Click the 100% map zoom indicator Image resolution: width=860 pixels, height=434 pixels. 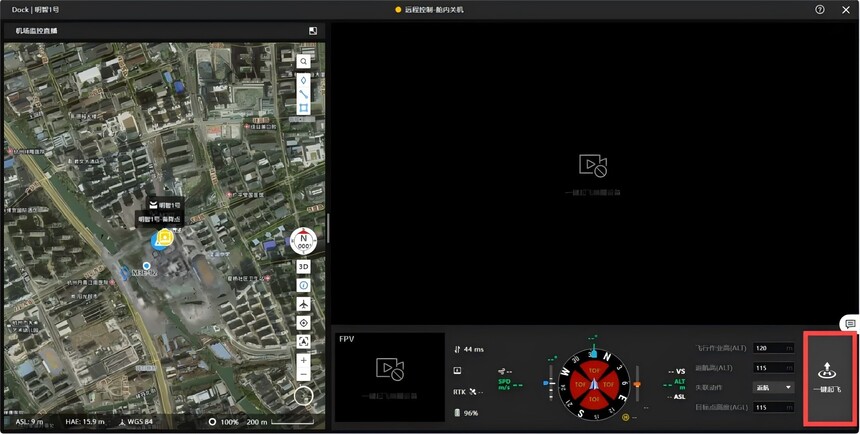[x=224, y=422]
